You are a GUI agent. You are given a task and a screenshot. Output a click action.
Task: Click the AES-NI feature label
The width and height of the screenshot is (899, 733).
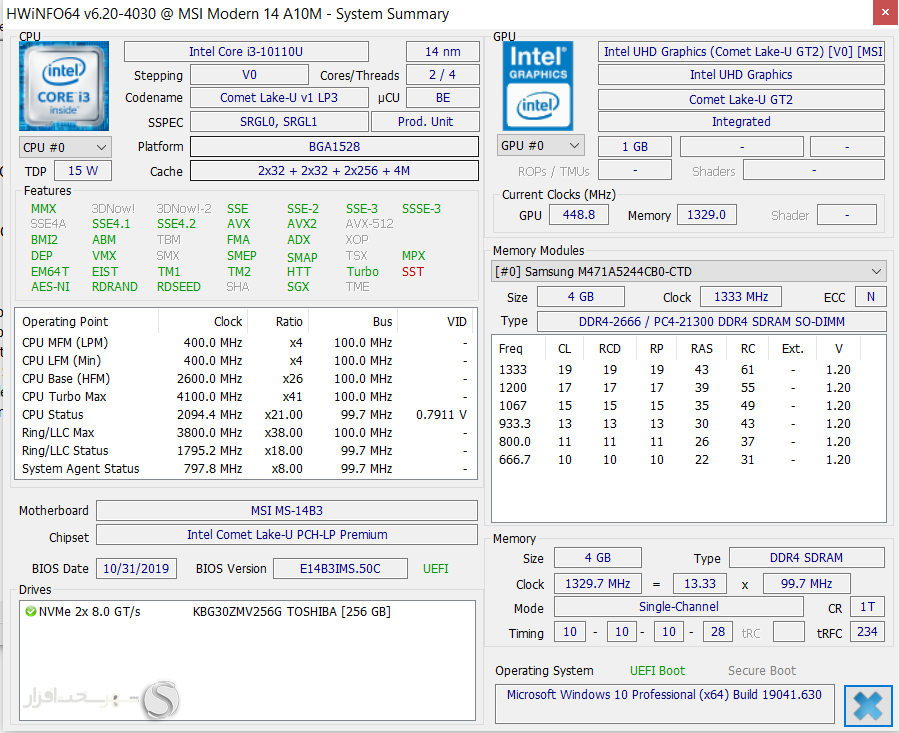click(x=50, y=286)
